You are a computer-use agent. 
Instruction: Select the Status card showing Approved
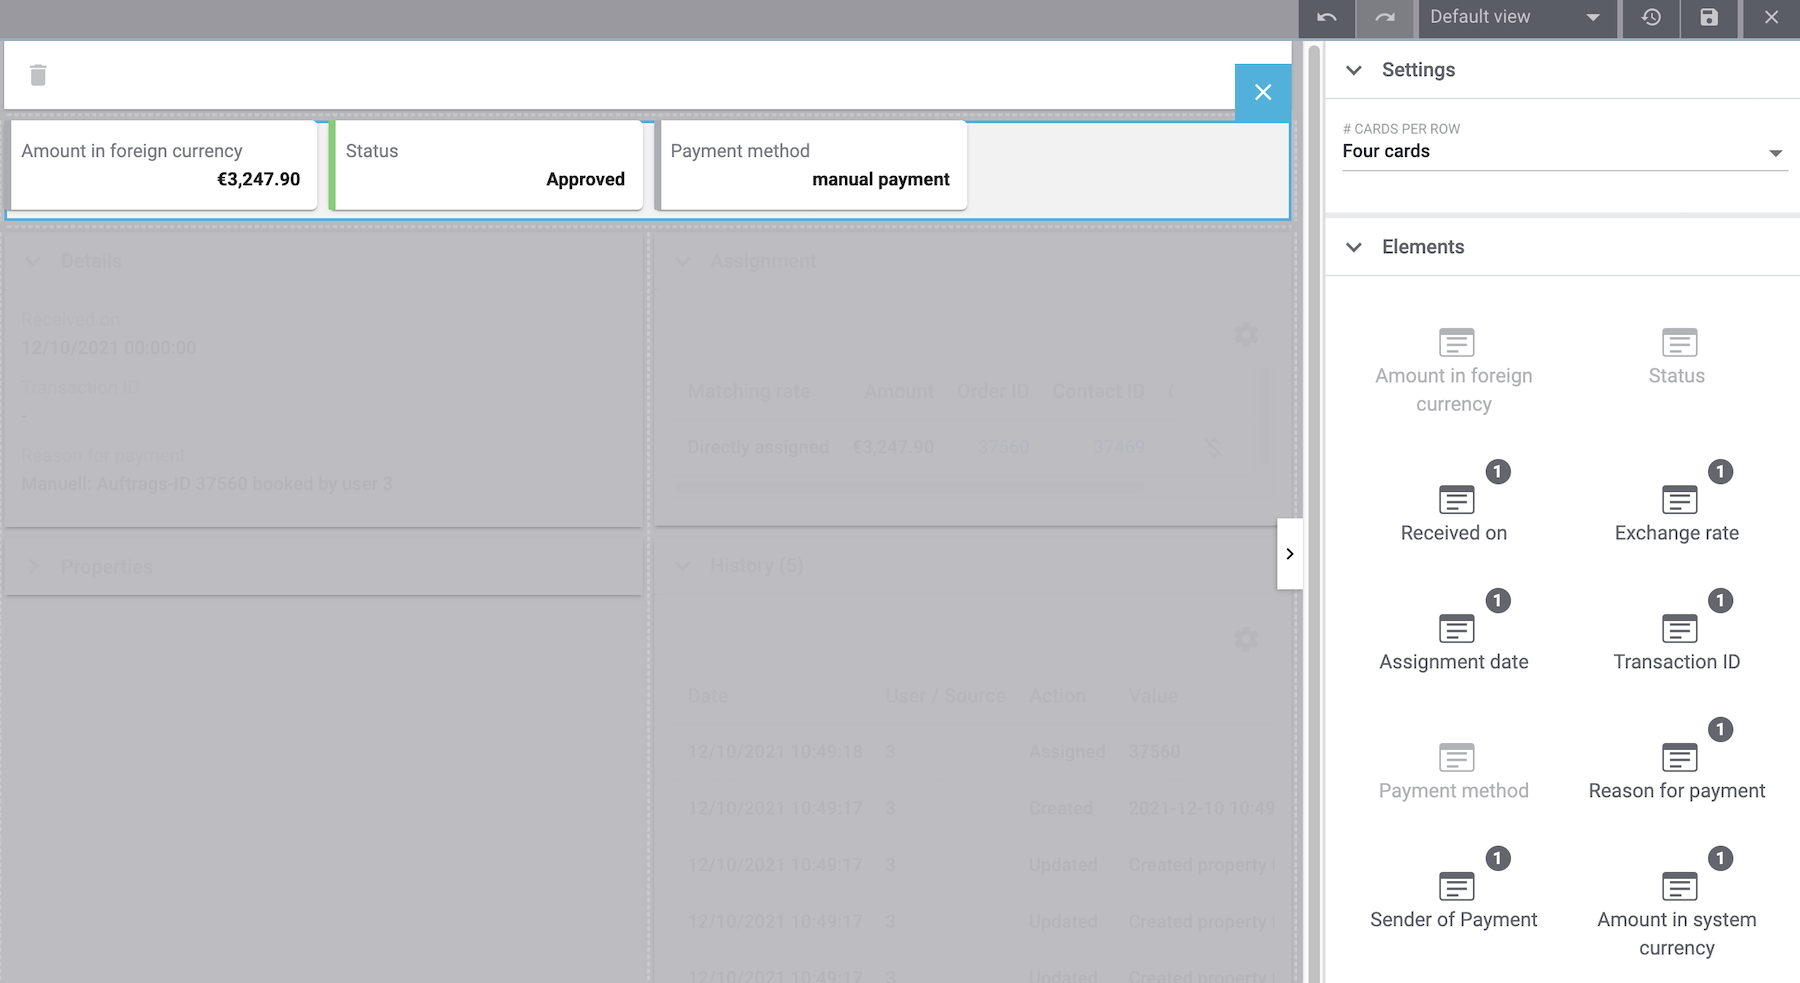pyautogui.click(x=486, y=165)
